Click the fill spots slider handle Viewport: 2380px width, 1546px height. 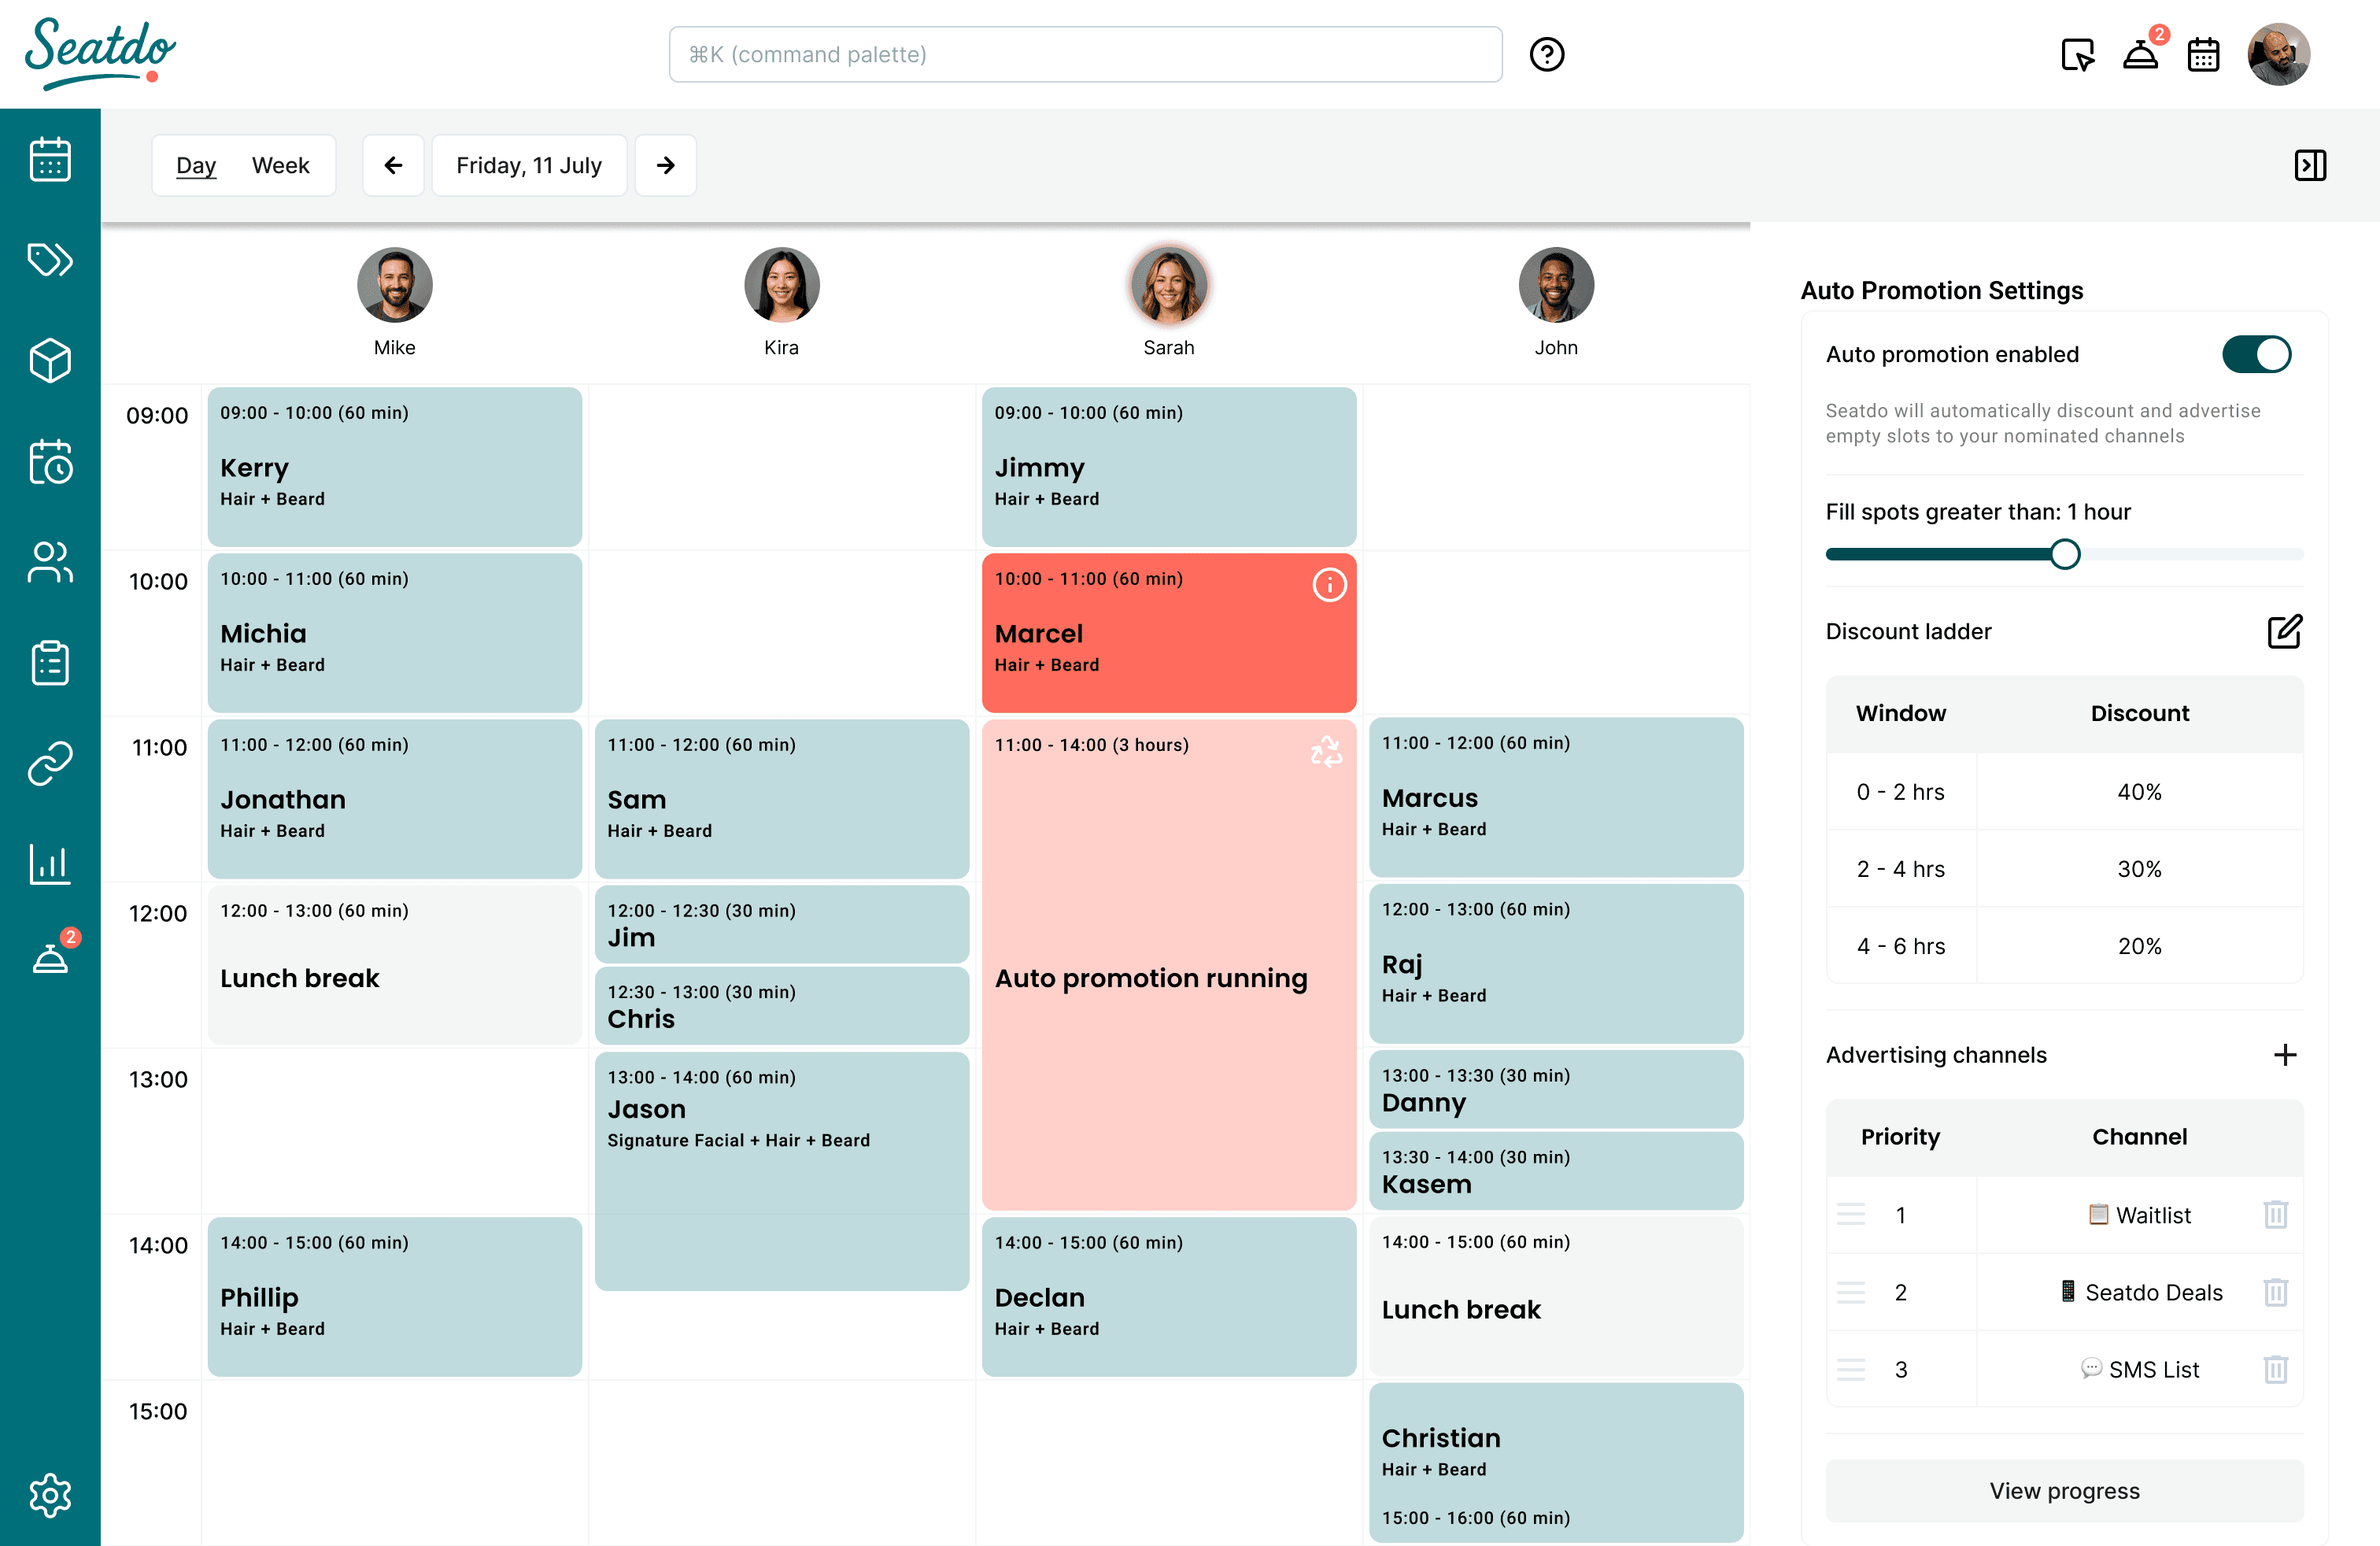(x=2065, y=554)
